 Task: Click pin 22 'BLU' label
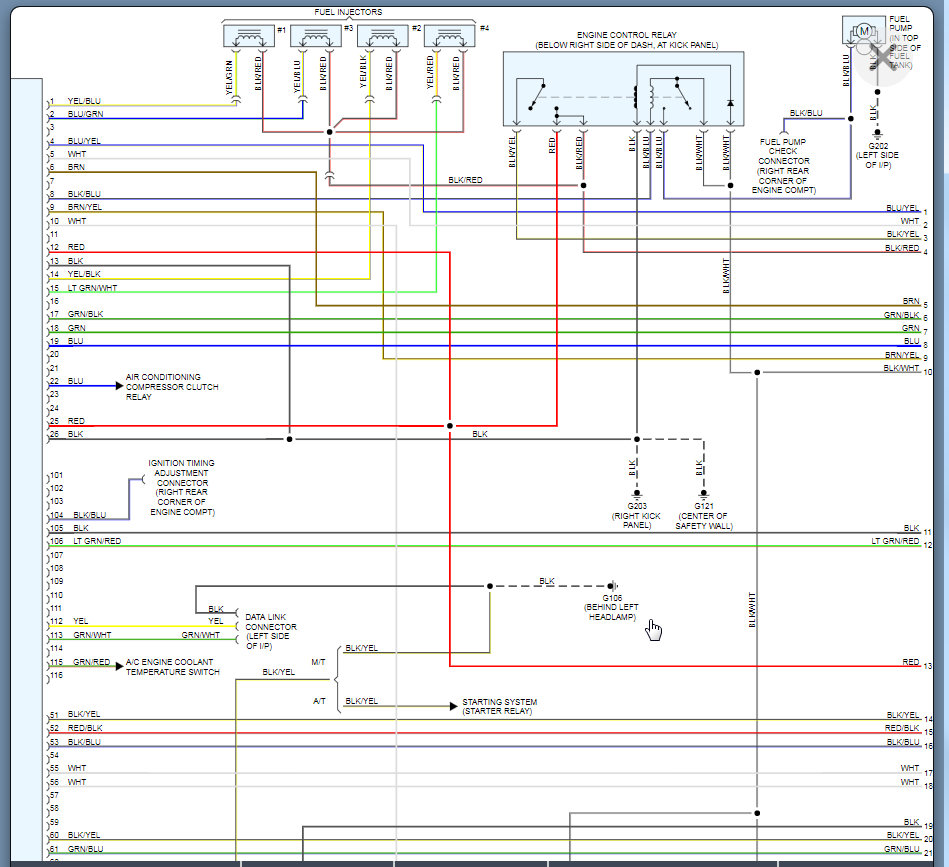pyautogui.click(x=76, y=381)
